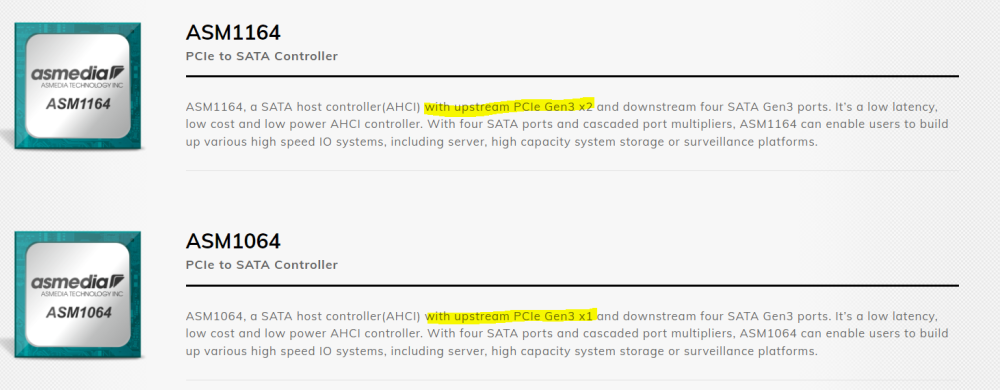Open the ASM1164 chip product image
The image size is (1000, 390).
78,85
